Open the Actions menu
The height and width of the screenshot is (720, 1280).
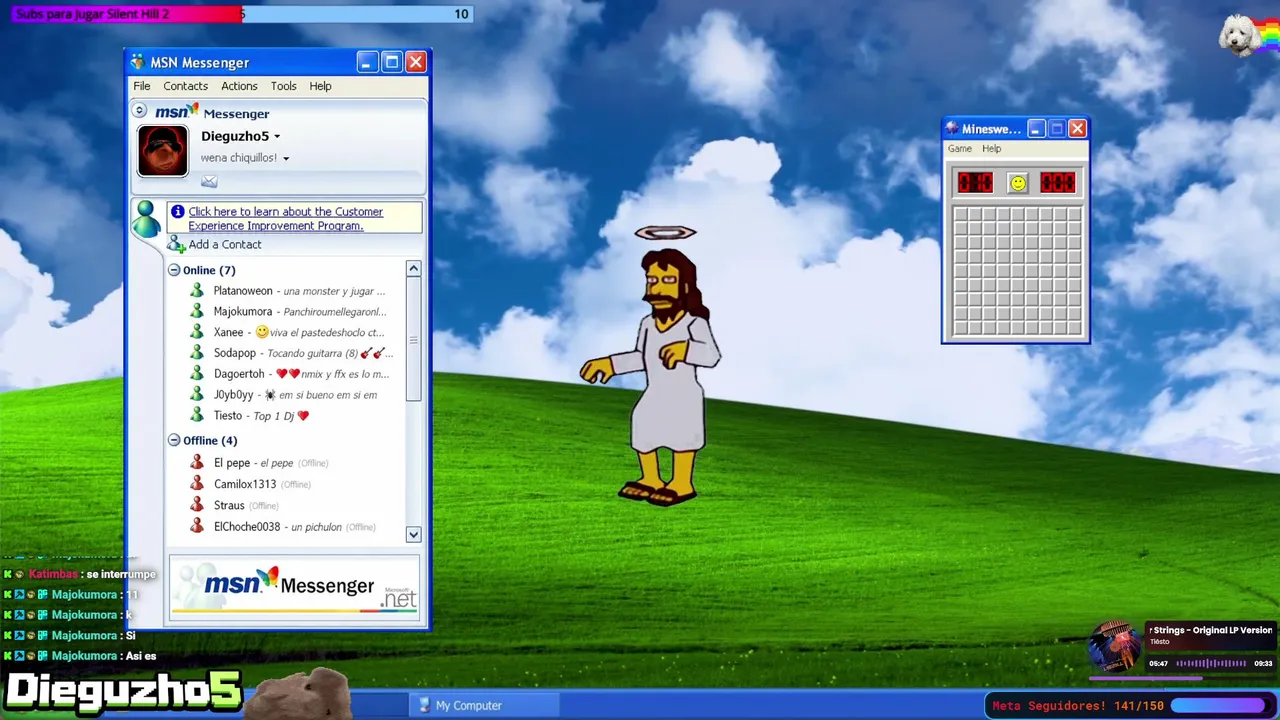[239, 86]
